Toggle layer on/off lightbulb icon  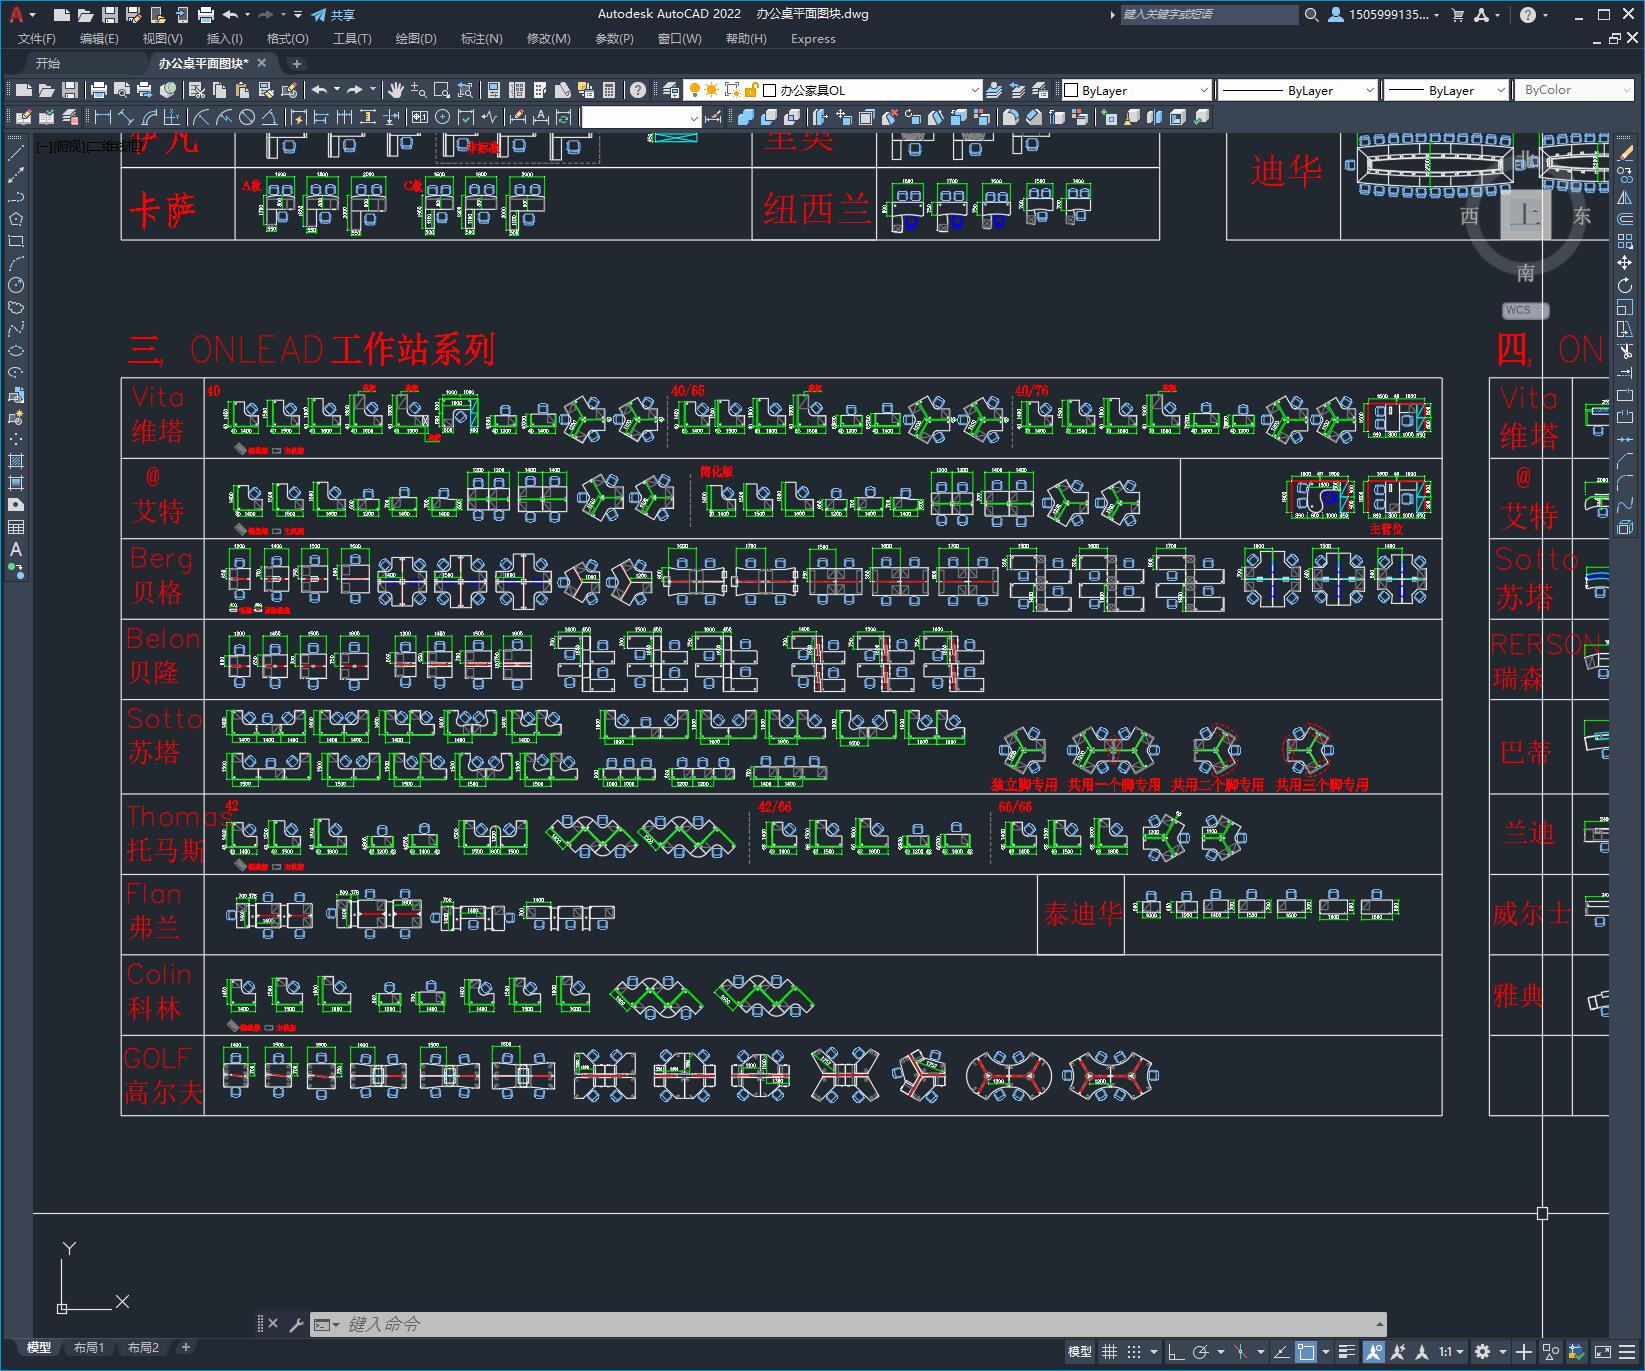coord(694,90)
